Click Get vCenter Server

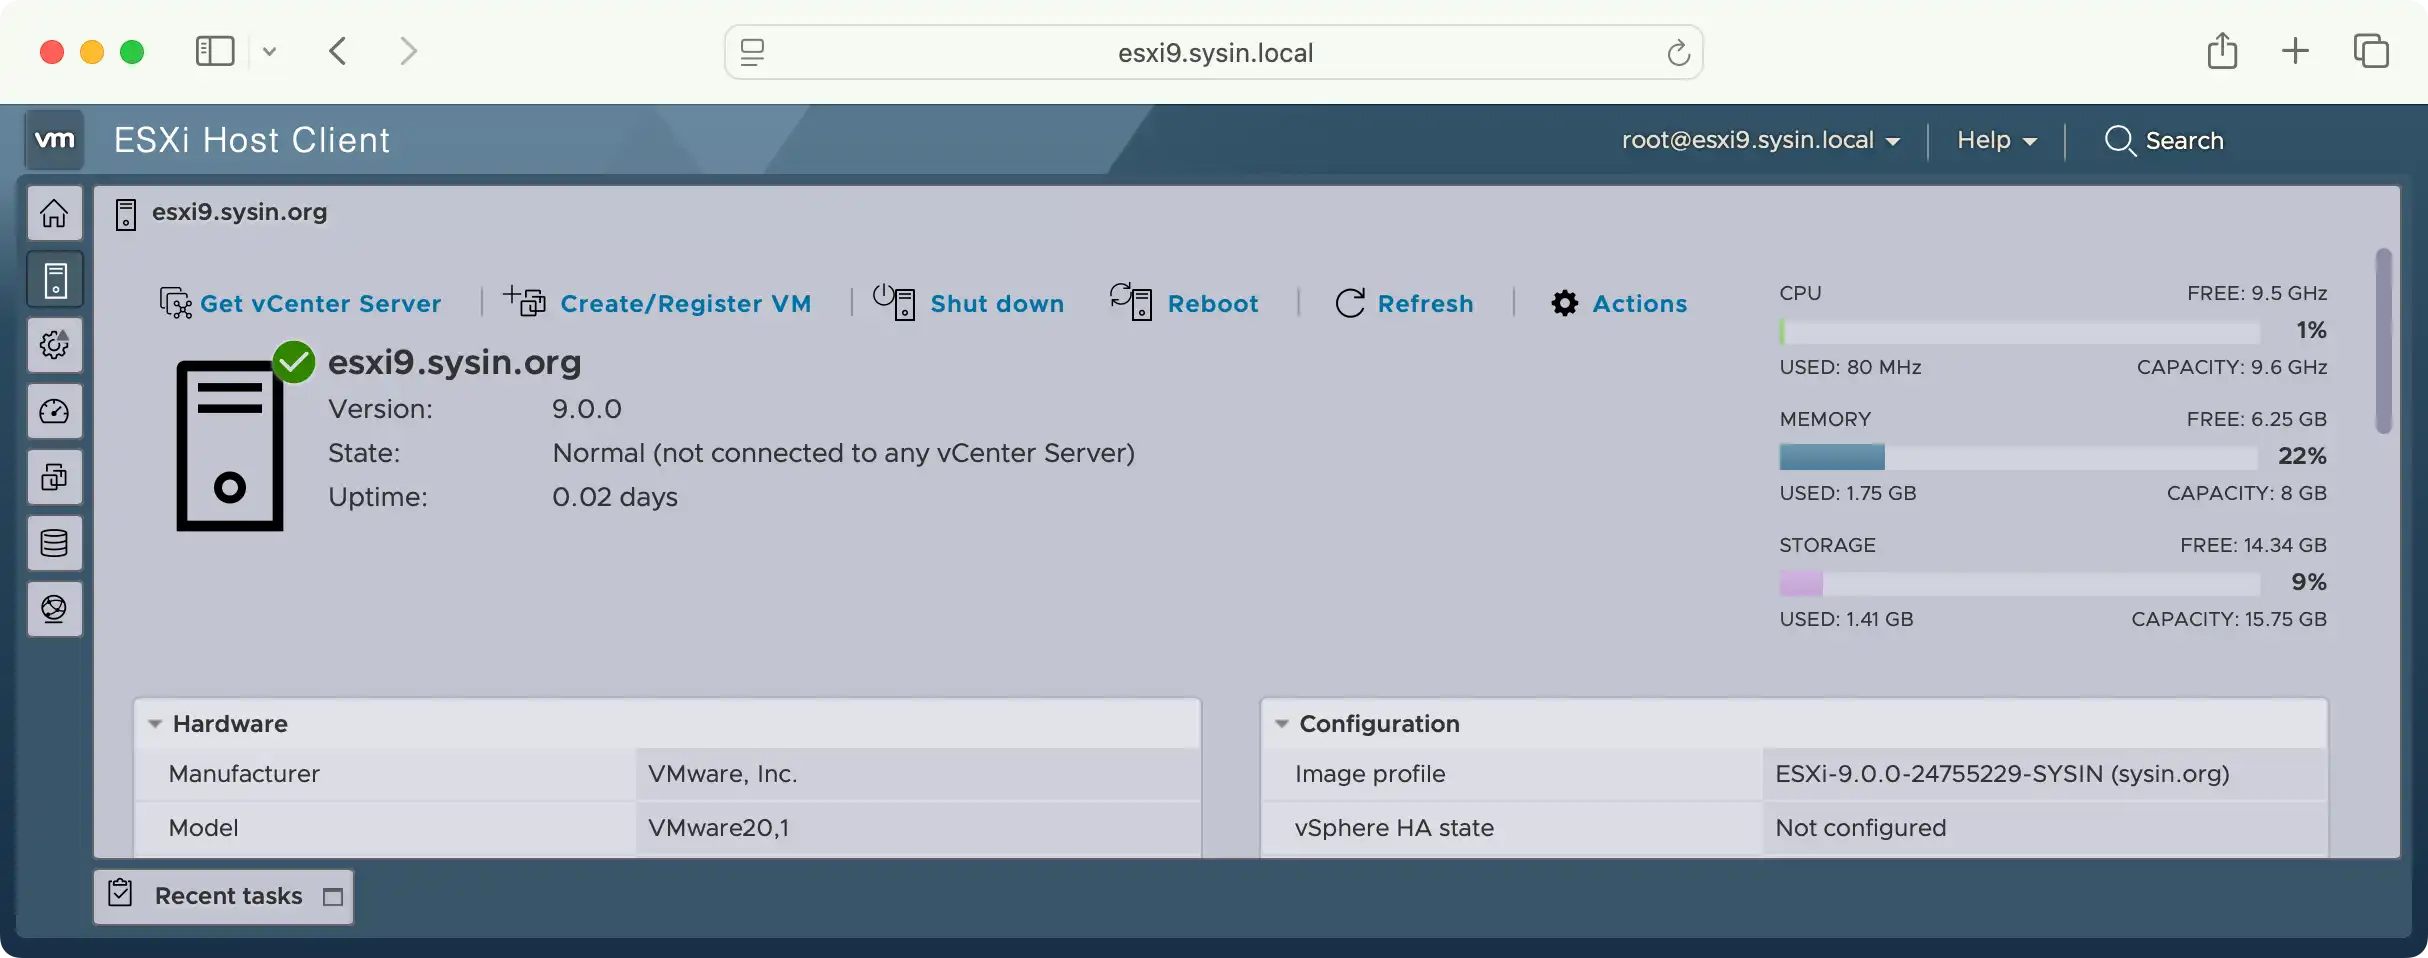[x=318, y=303]
